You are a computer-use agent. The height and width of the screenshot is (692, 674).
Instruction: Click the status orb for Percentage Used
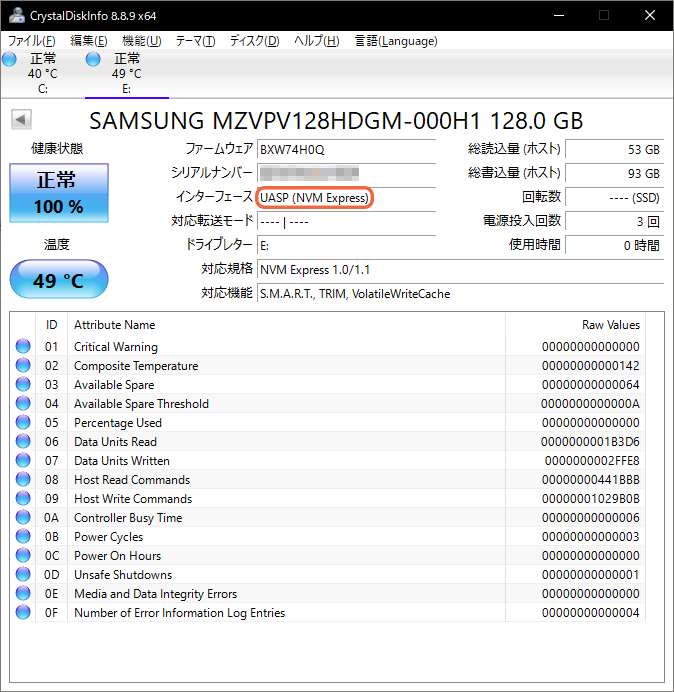(23, 422)
